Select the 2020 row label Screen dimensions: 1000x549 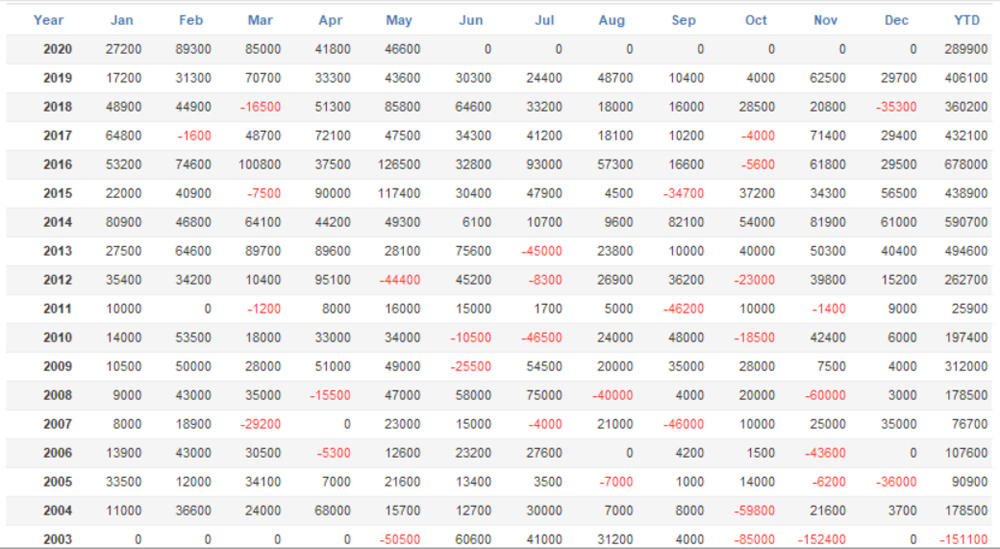point(57,49)
